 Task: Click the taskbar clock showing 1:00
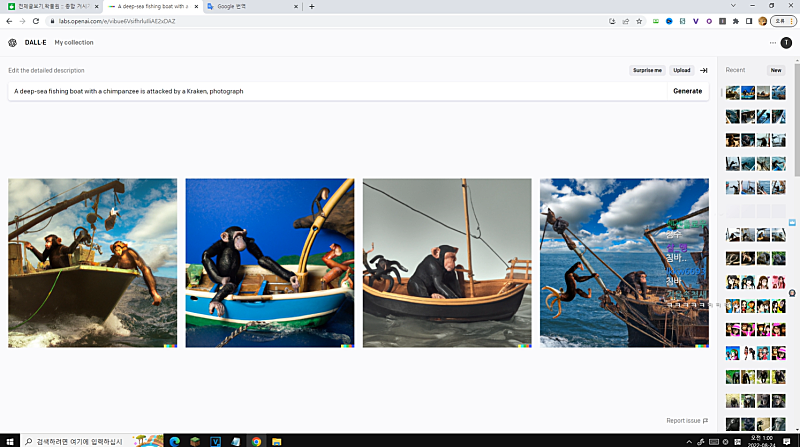[x=761, y=441]
